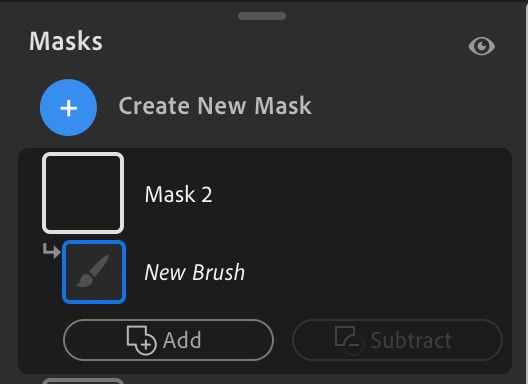This screenshot has width=528, height=384.
Task: Click the word Add in the Add pill
Action: coord(182,340)
